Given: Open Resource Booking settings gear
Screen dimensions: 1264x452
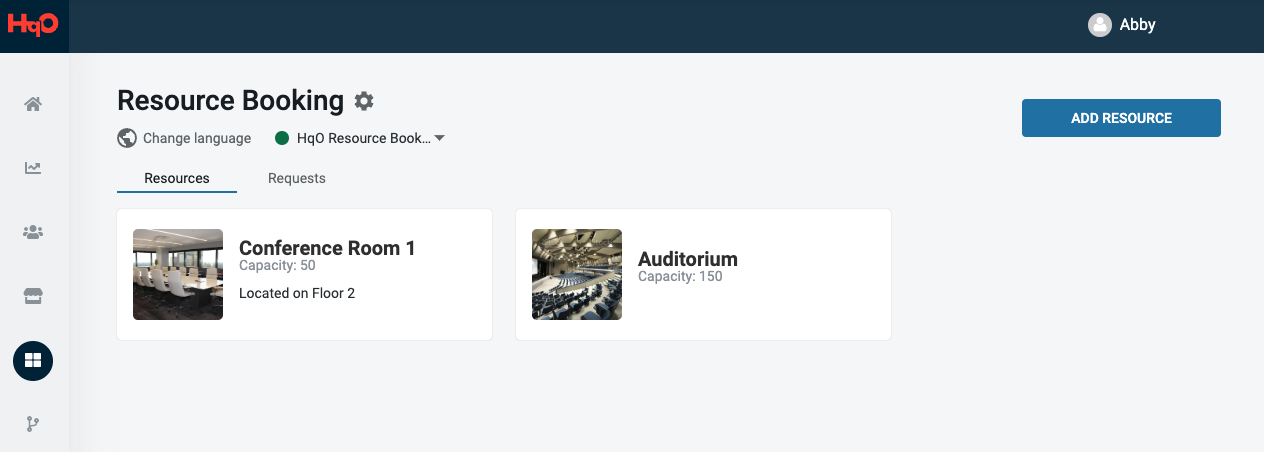Looking at the screenshot, I should point(364,101).
